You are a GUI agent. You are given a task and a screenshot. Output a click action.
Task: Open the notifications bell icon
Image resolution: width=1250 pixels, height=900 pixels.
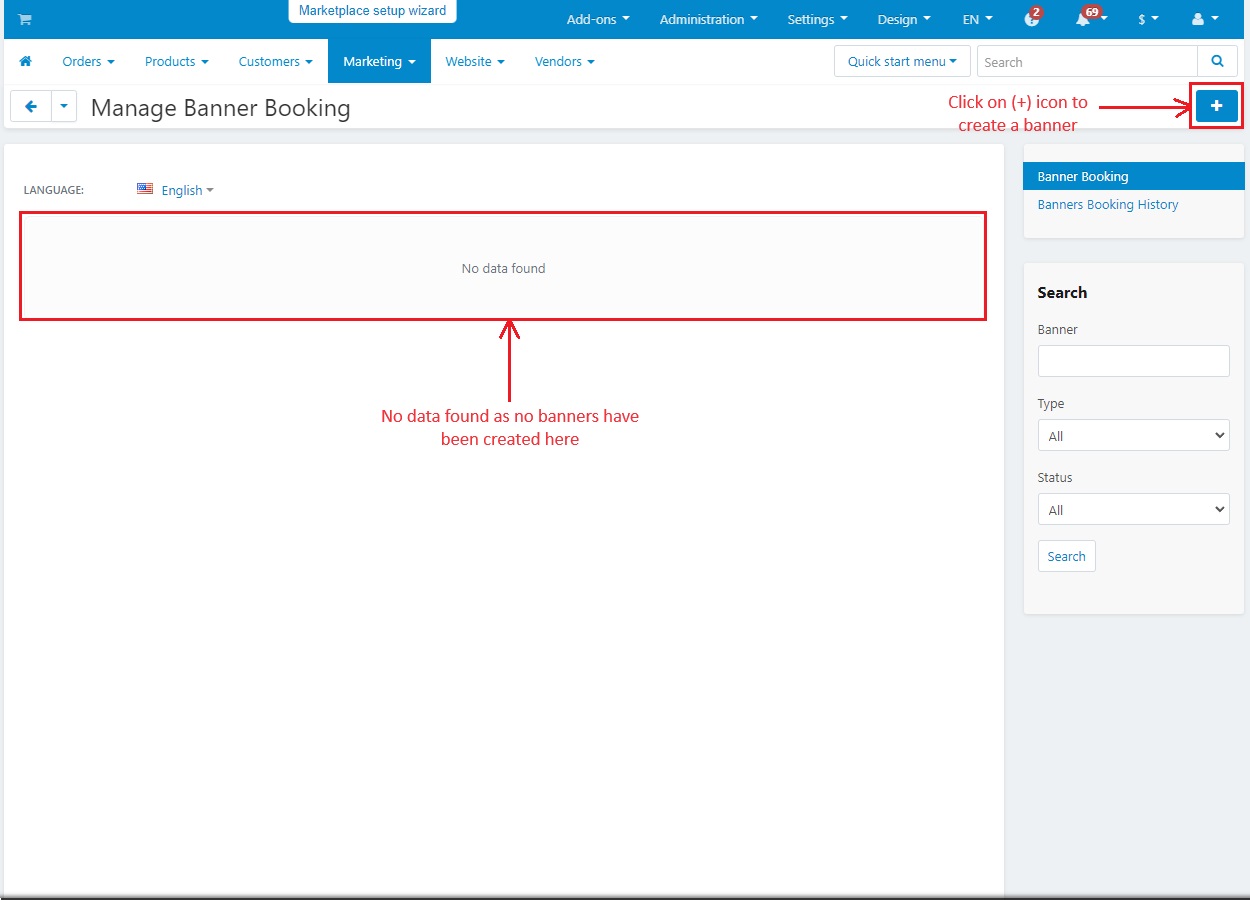[1083, 19]
